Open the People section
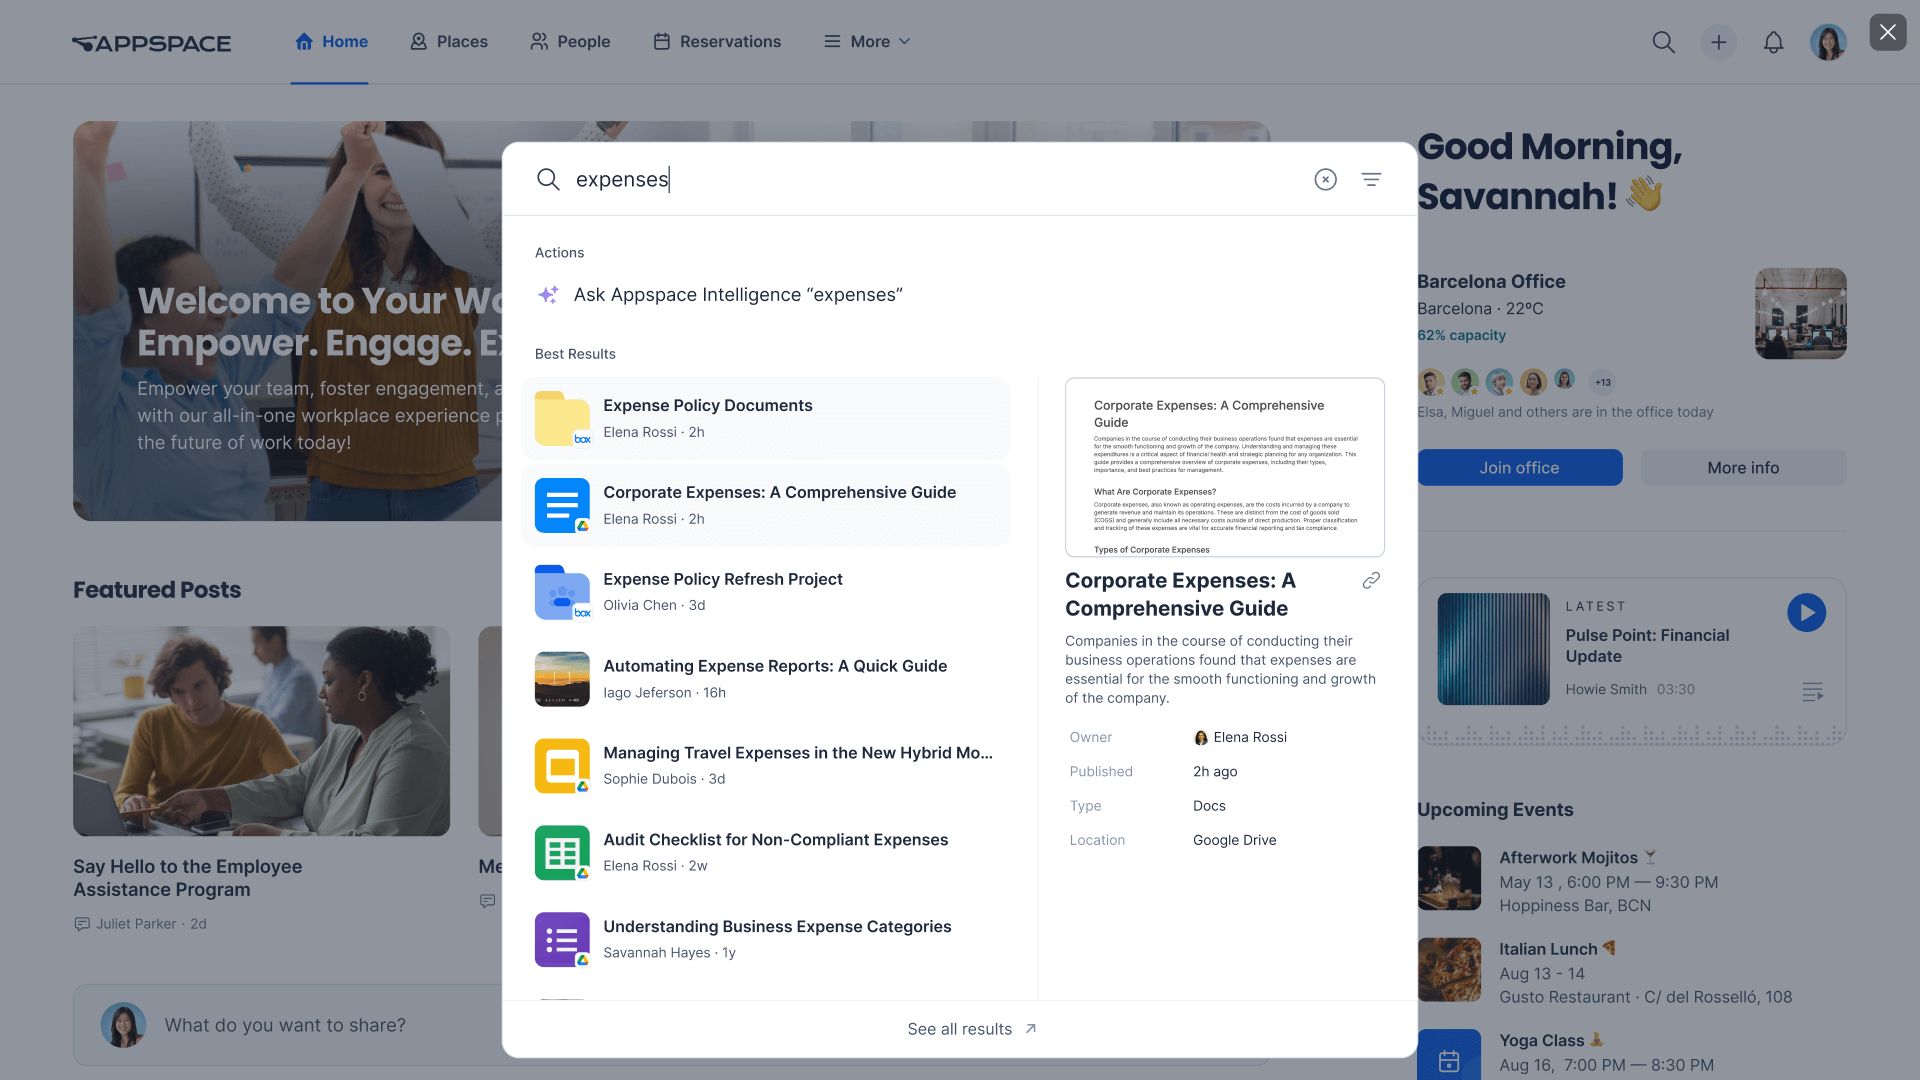 [569, 41]
